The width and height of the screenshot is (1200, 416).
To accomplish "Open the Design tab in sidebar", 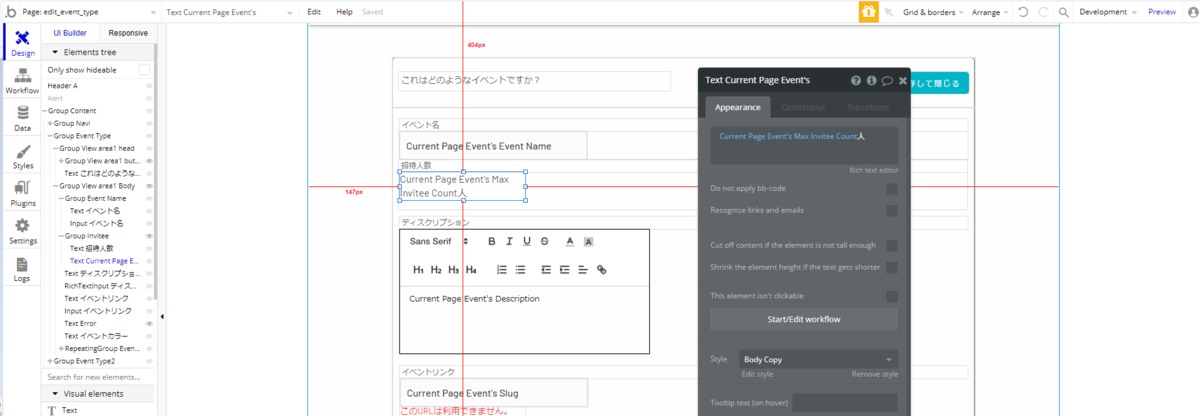I will pyautogui.click(x=22, y=43).
